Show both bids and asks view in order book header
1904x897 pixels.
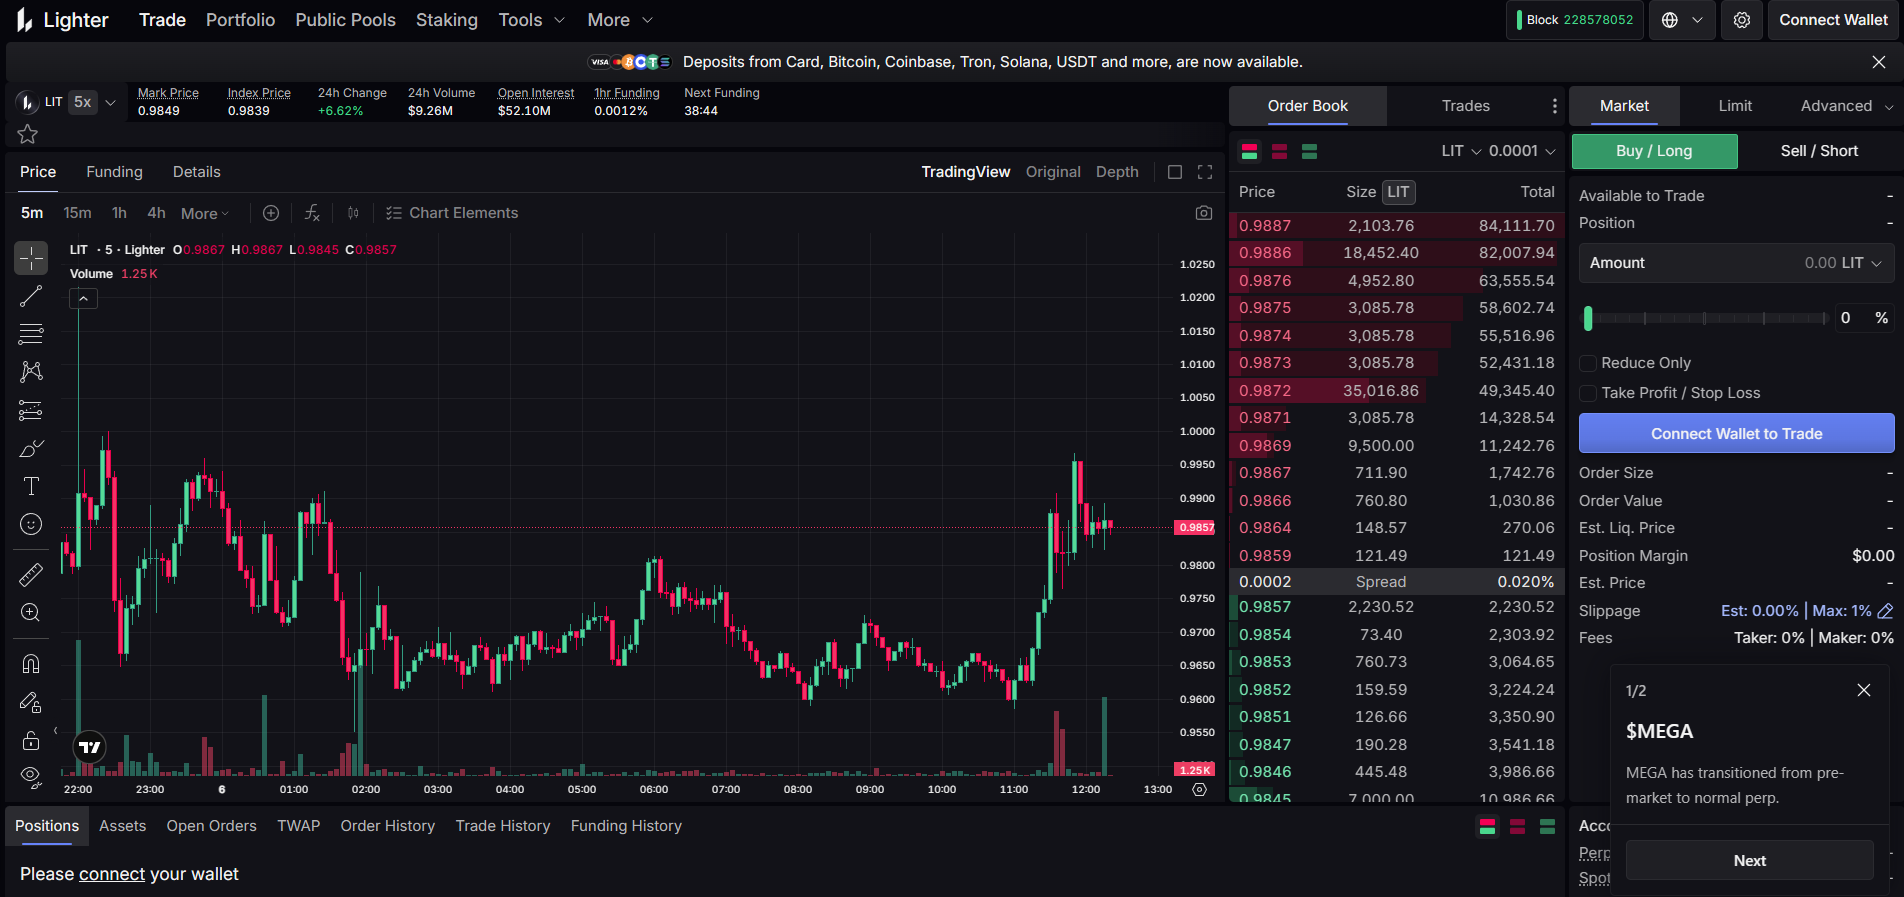[1250, 151]
